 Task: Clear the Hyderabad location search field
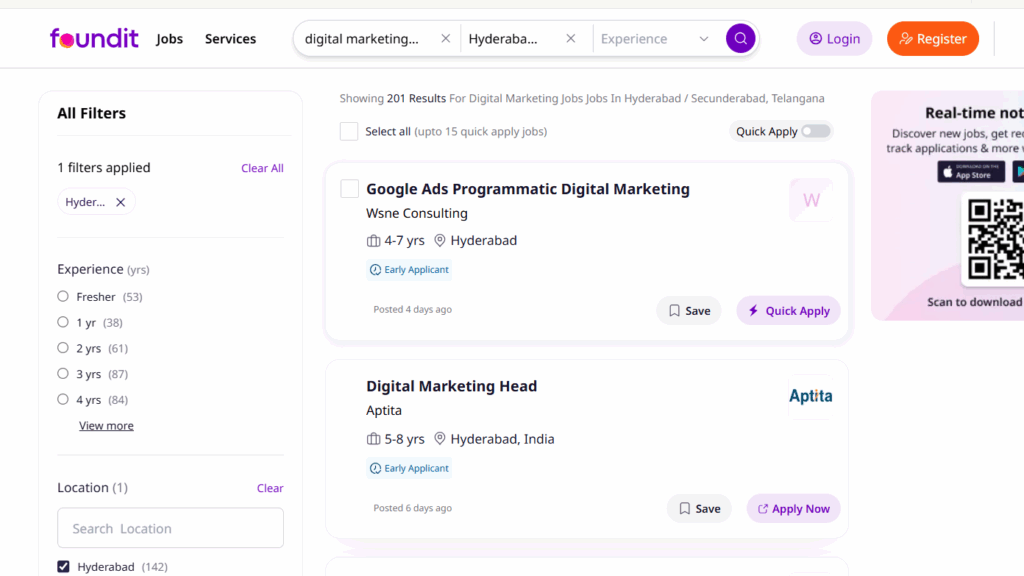pyautogui.click(x=571, y=39)
